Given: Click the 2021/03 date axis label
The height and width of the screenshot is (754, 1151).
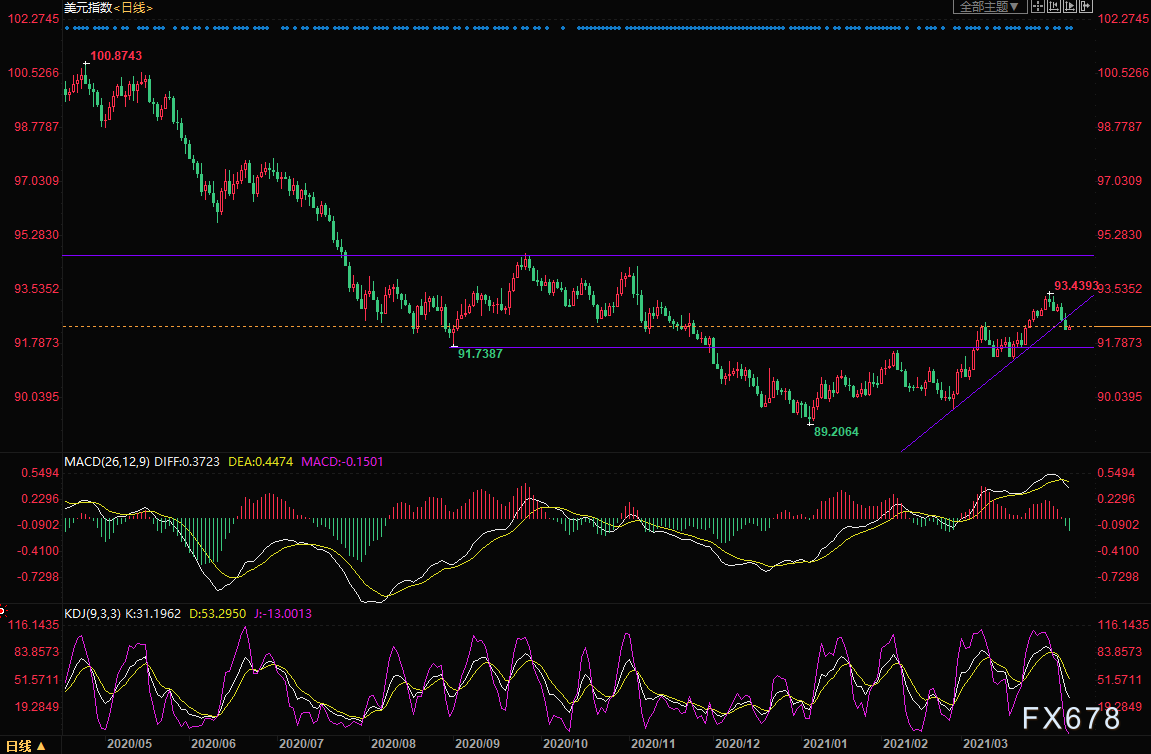Looking at the screenshot, I should [x=985, y=744].
